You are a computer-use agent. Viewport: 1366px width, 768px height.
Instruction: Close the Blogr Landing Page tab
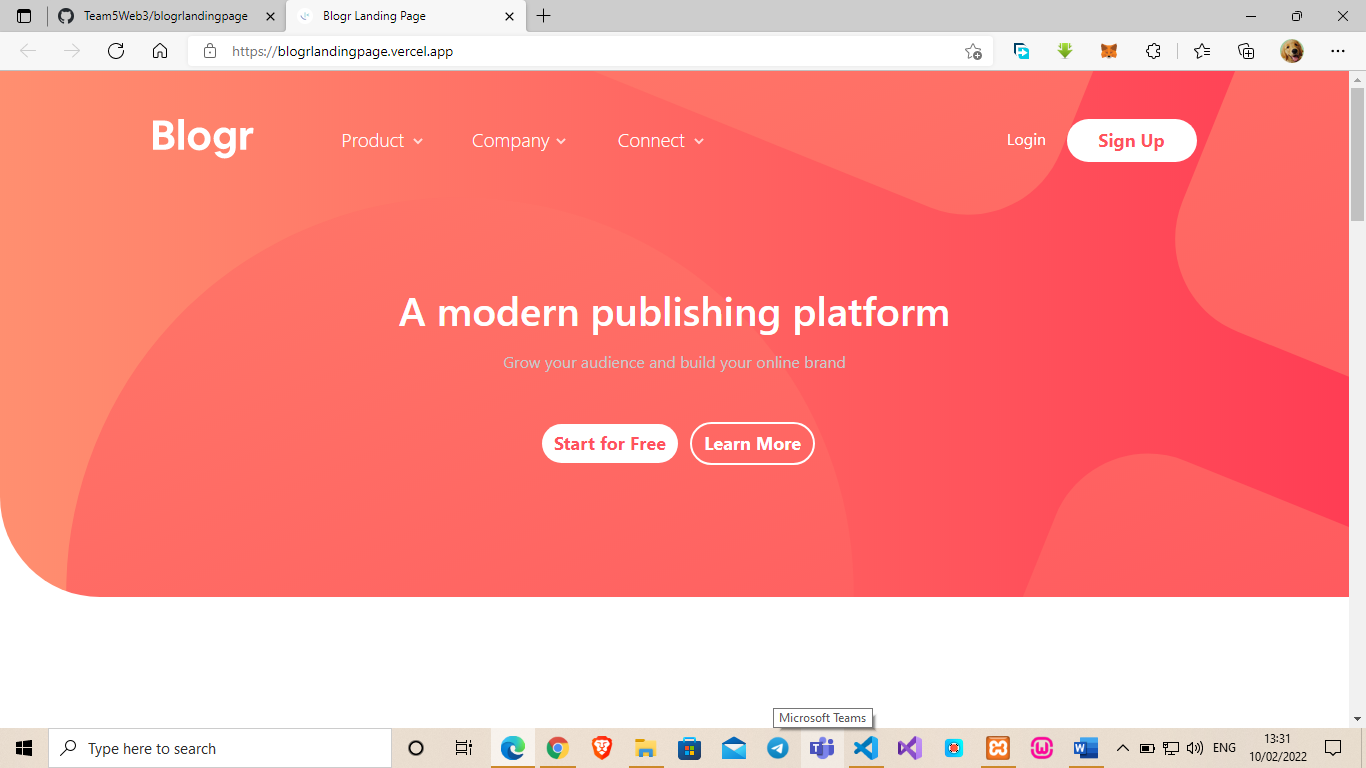point(509,16)
